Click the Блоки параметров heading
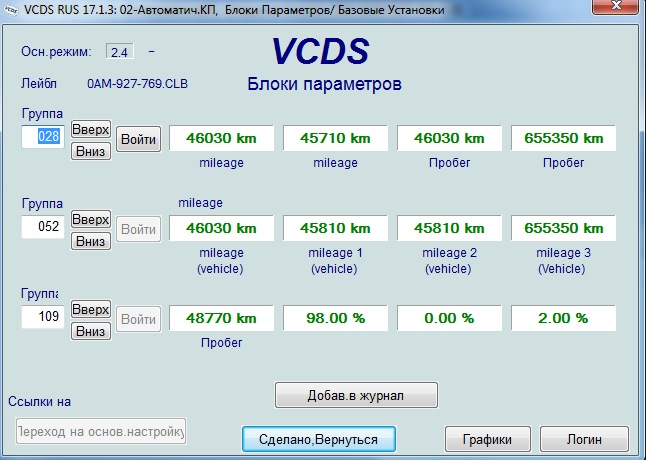 [324, 84]
